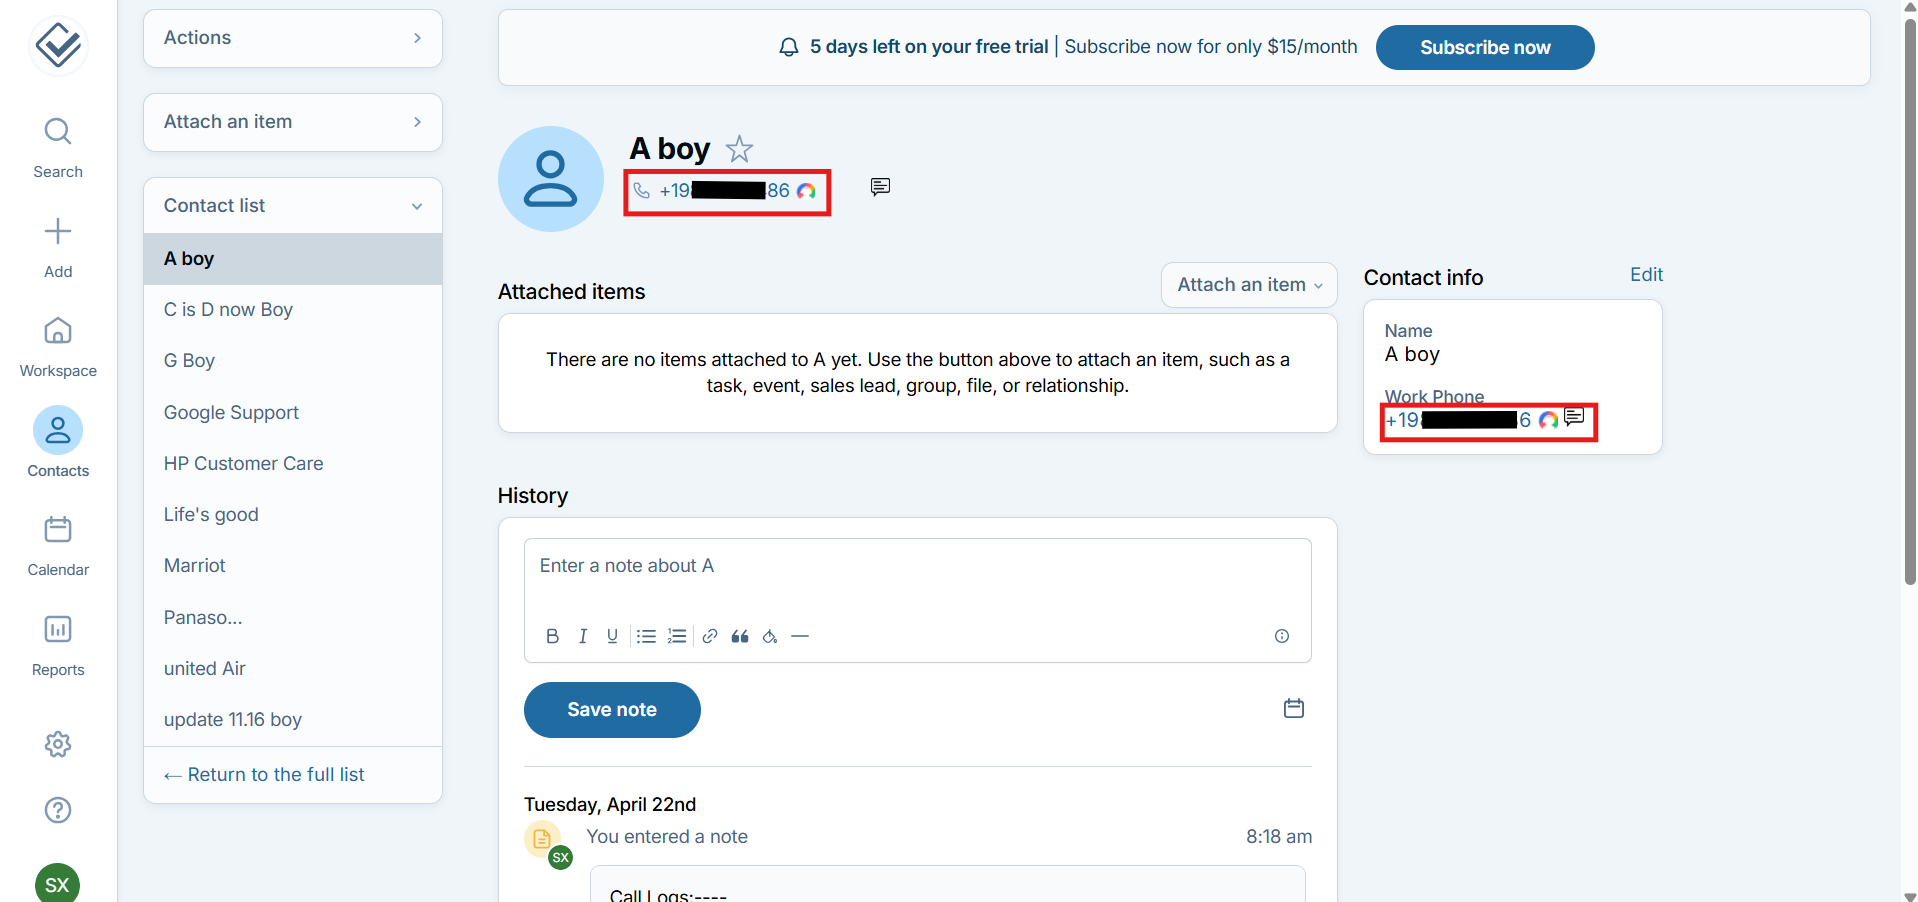This screenshot has height=902, width=1918.
Task: Collapse the Contact list section
Action: click(293, 206)
